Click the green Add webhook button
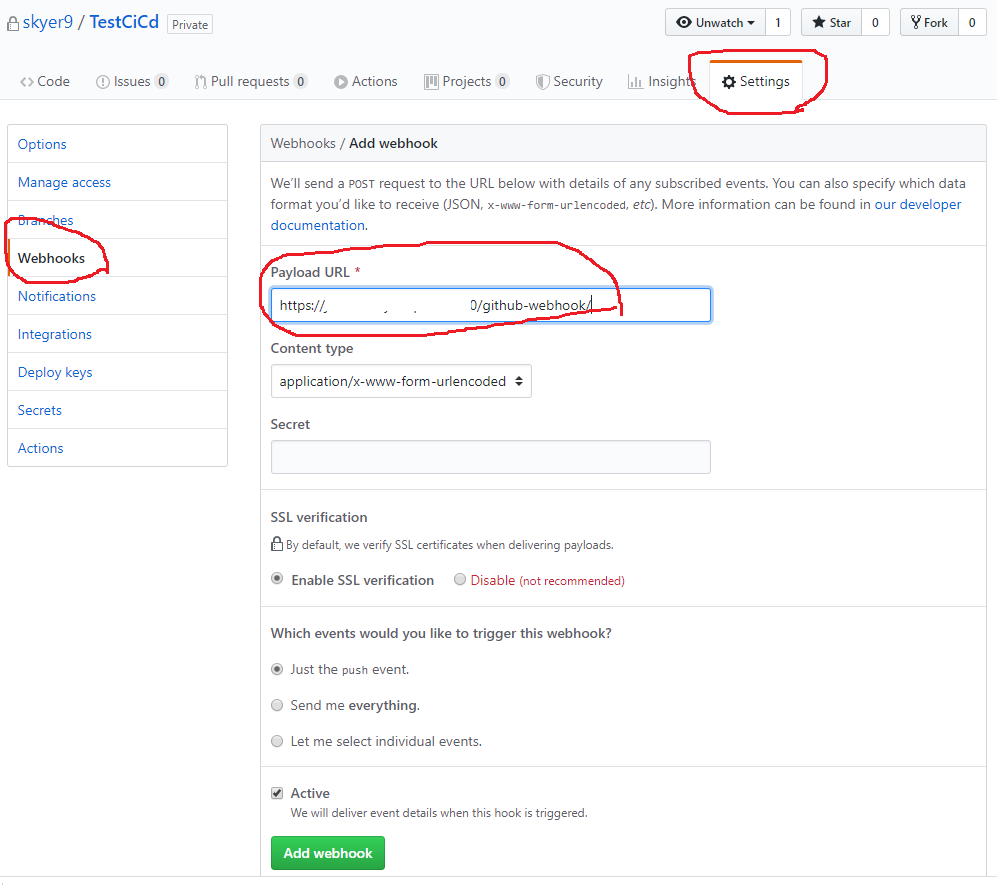997x885 pixels. (328, 853)
